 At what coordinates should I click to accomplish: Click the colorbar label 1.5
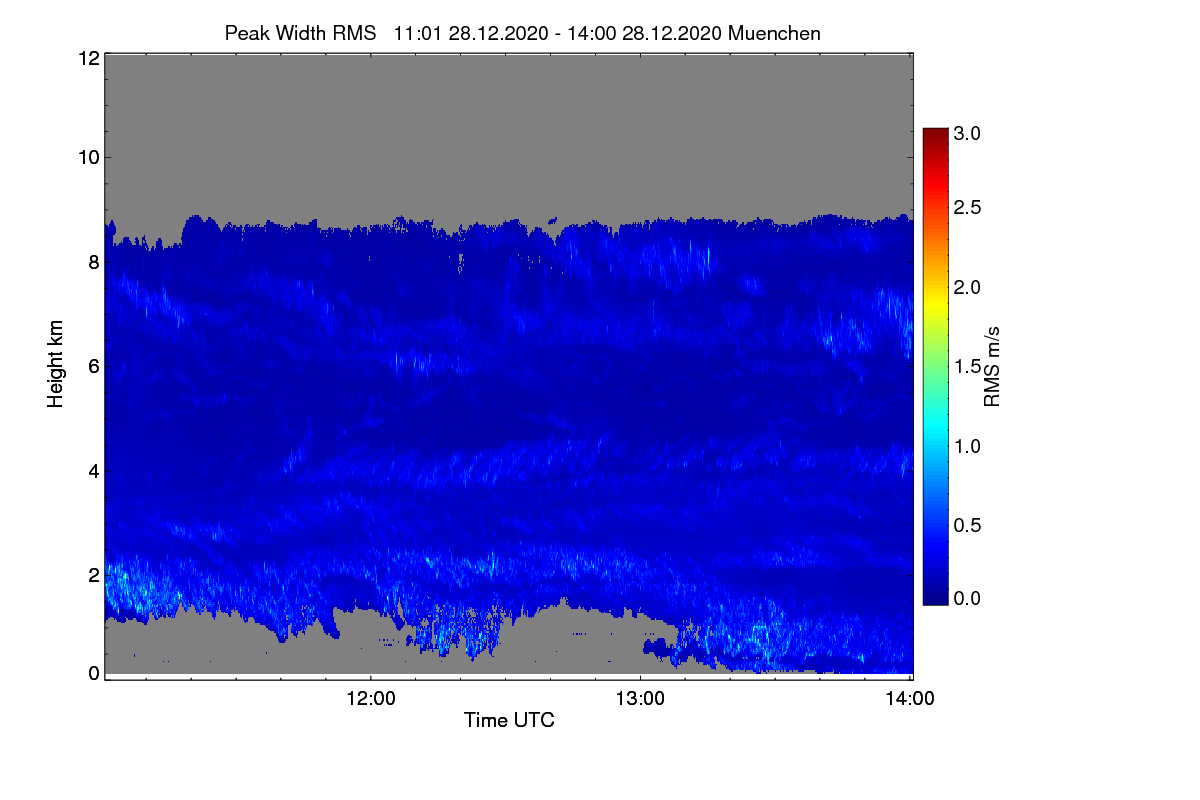(x=968, y=366)
